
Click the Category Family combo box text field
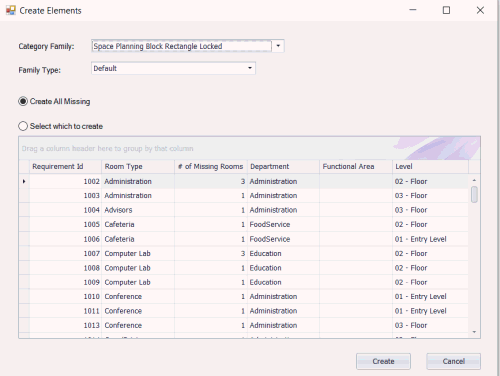point(182,46)
